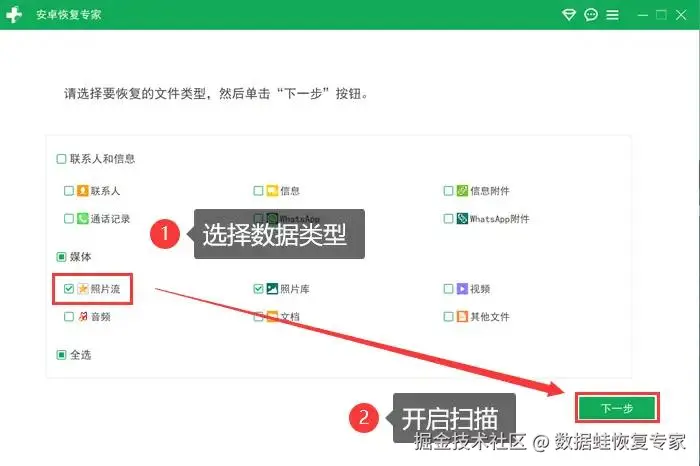
Task: Click the Message Attachments (信息附件) icon
Action: (462, 191)
